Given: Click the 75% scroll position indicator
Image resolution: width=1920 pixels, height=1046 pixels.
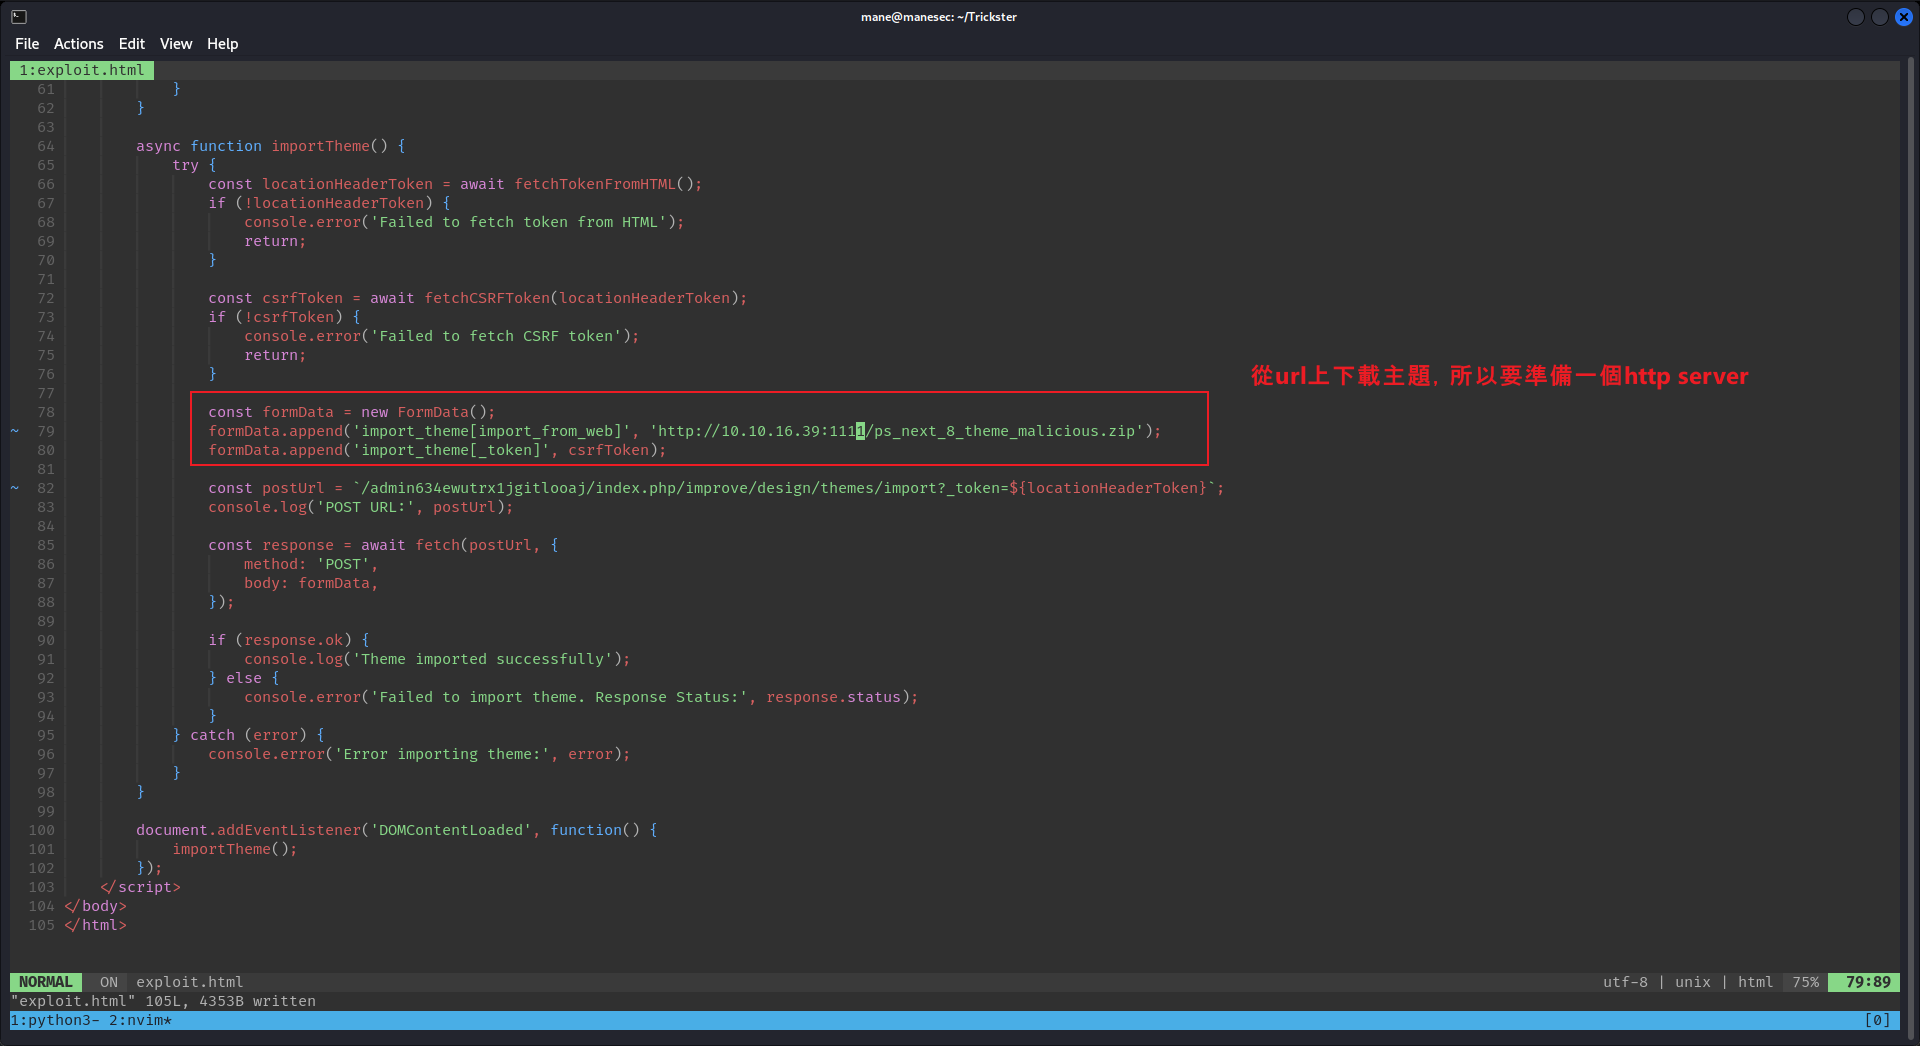Looking at the screenshot, I should [1805, 982].
